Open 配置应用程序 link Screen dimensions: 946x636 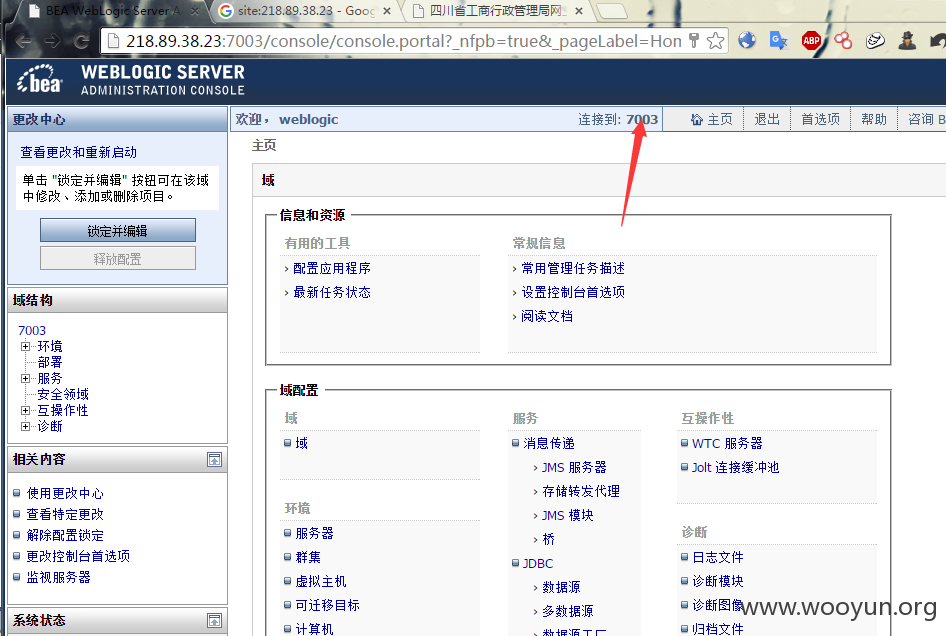coord(332,269)
